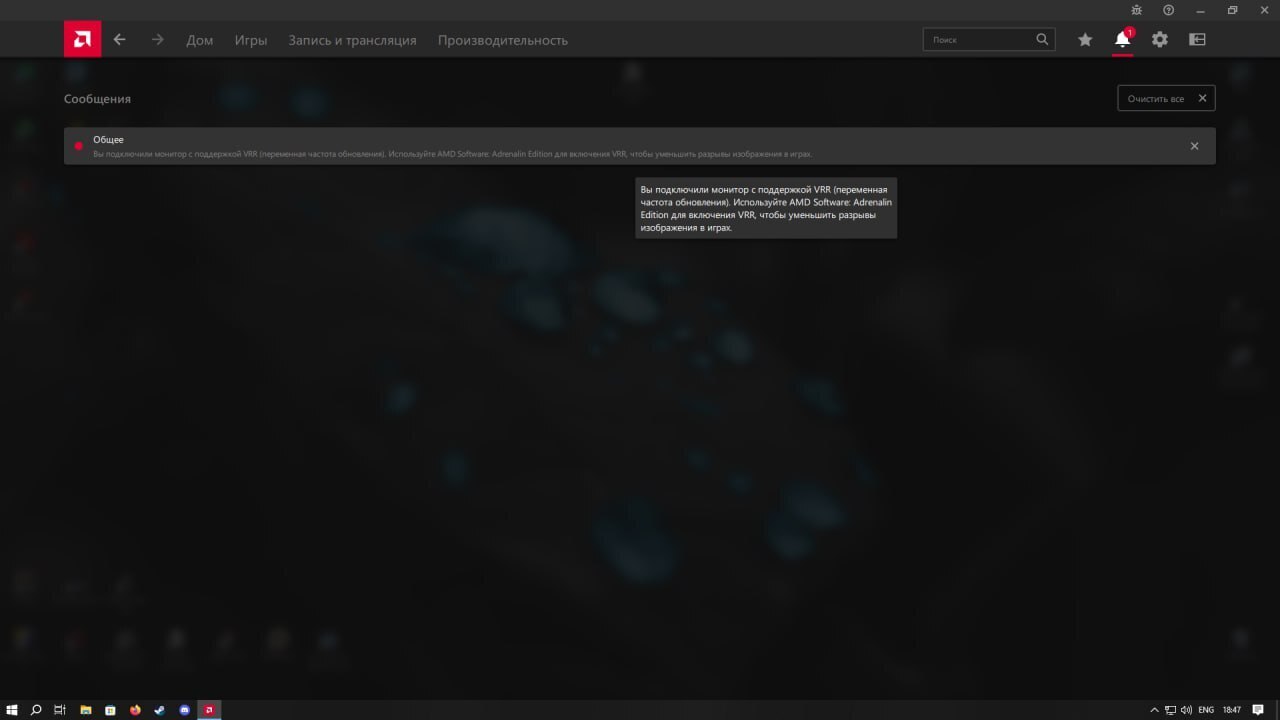This screenshot has width=1280, height=720.
Task: Show hidden system tray icons
Action: pos(1155,710)
